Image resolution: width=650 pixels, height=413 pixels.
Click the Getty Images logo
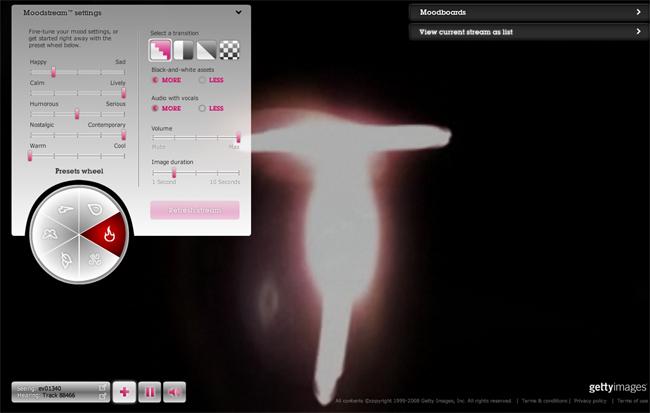(617, 387)
